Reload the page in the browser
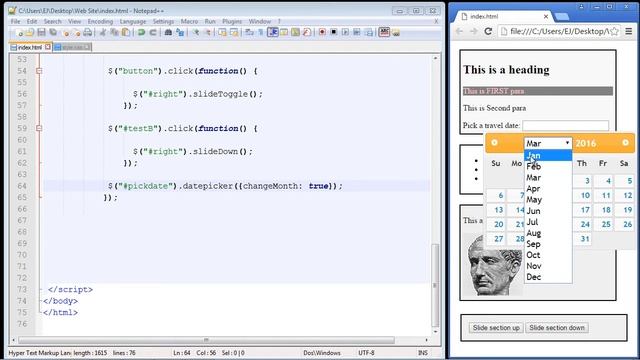 488,31
